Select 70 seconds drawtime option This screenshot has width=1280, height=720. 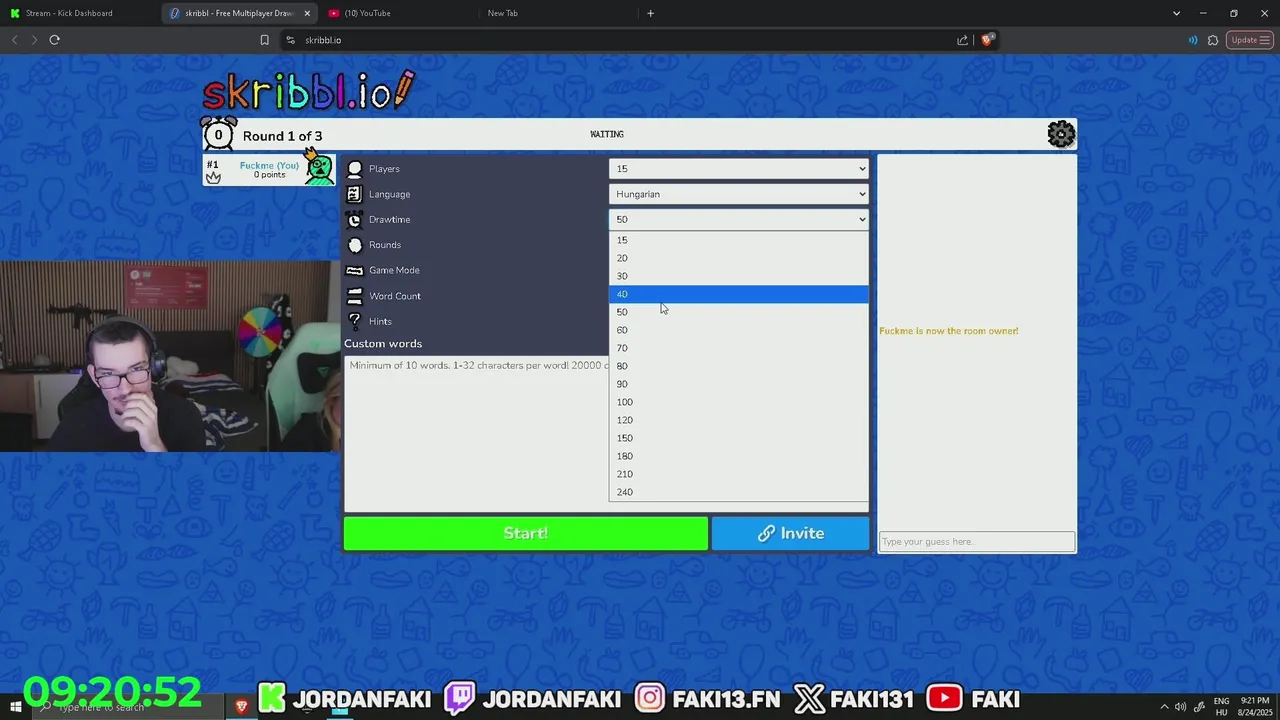point(738,348)
